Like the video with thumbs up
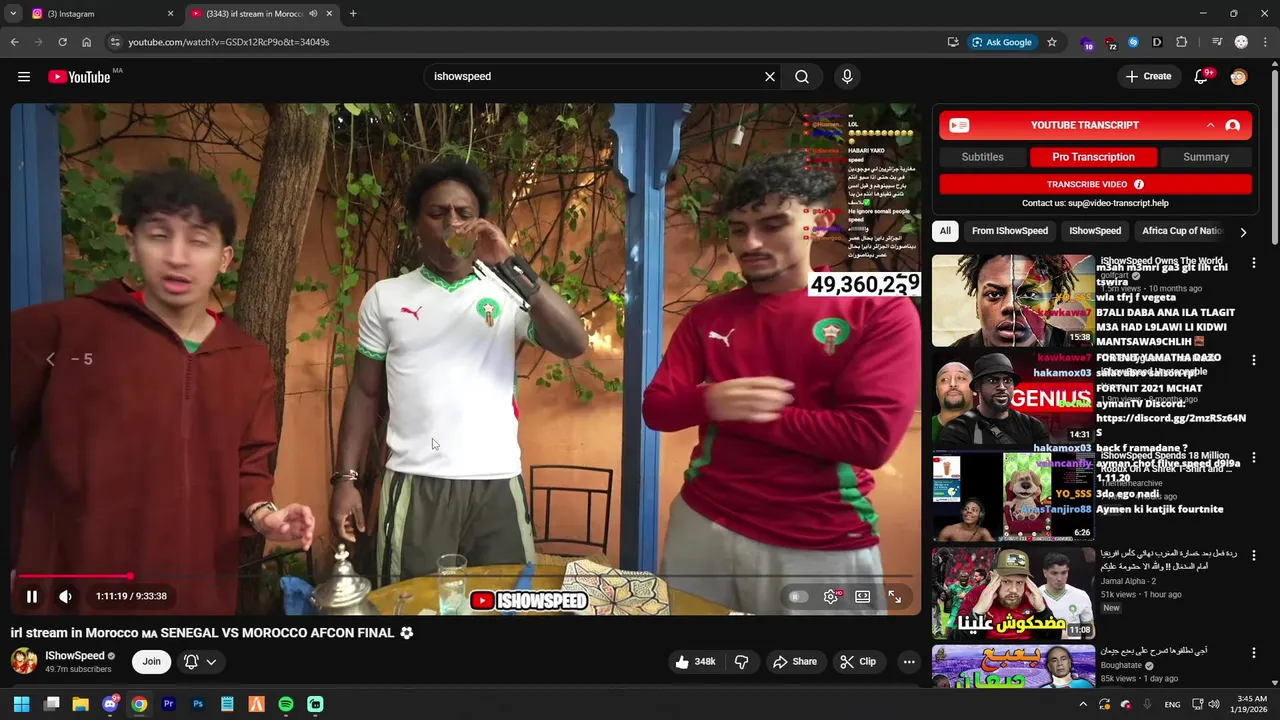The image size is (1280, 720). [695, 661]
